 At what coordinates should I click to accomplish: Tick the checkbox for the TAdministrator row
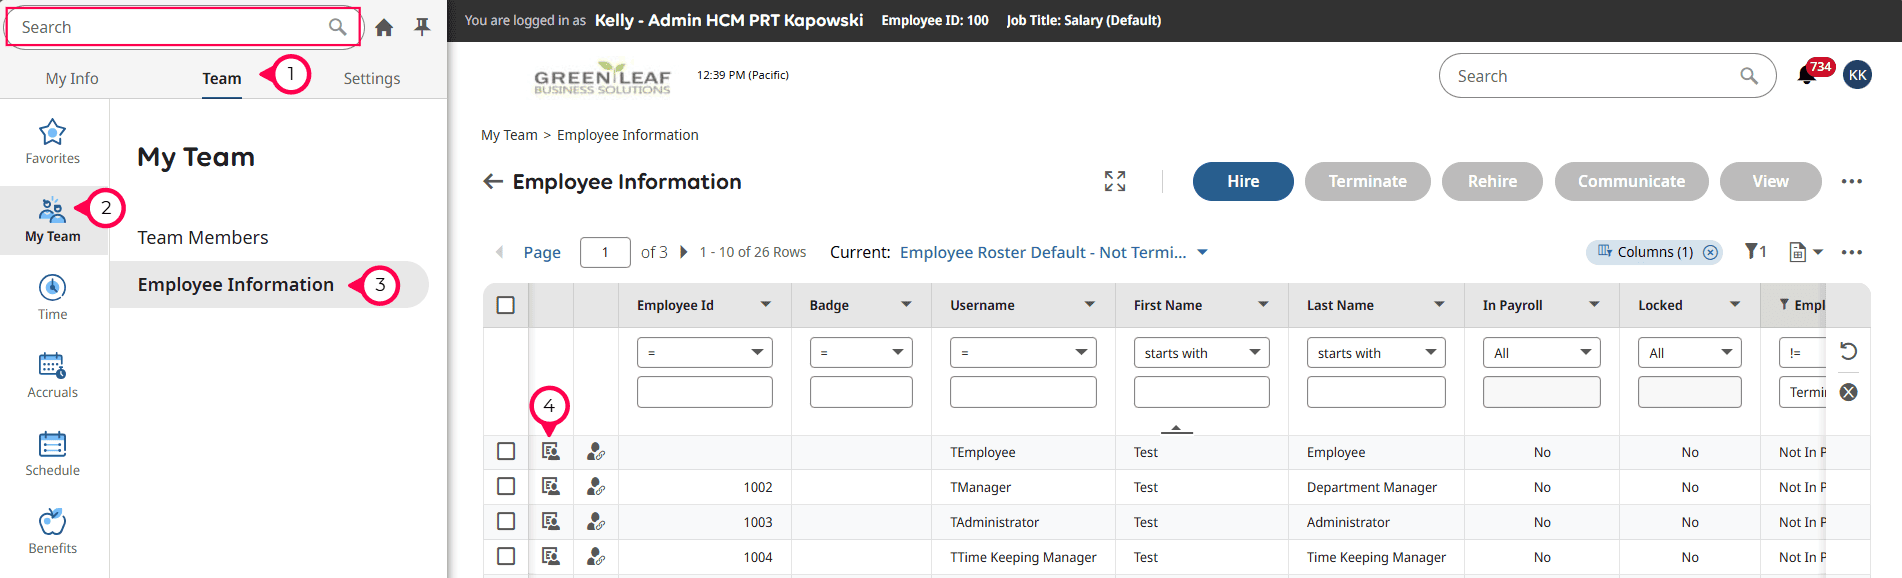(506, 522)
